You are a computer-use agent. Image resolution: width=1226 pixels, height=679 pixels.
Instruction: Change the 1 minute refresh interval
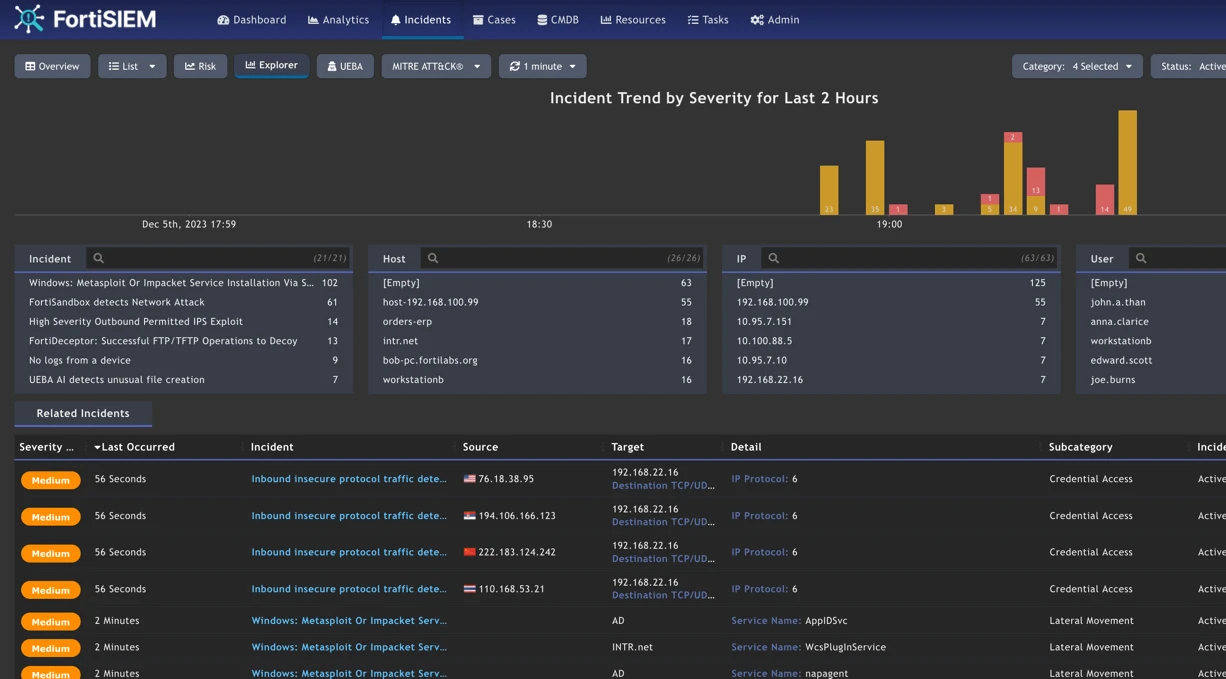tap(542, 66)
